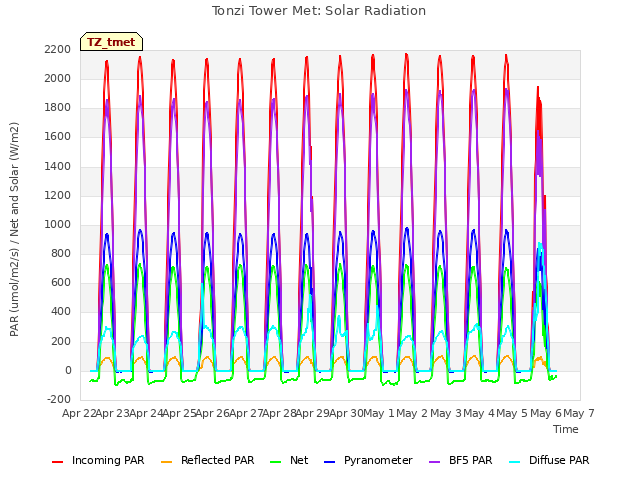640x480 pixels.
Task: Click the Incoming PAR red legend swatch
Action: tap(58, 462)
